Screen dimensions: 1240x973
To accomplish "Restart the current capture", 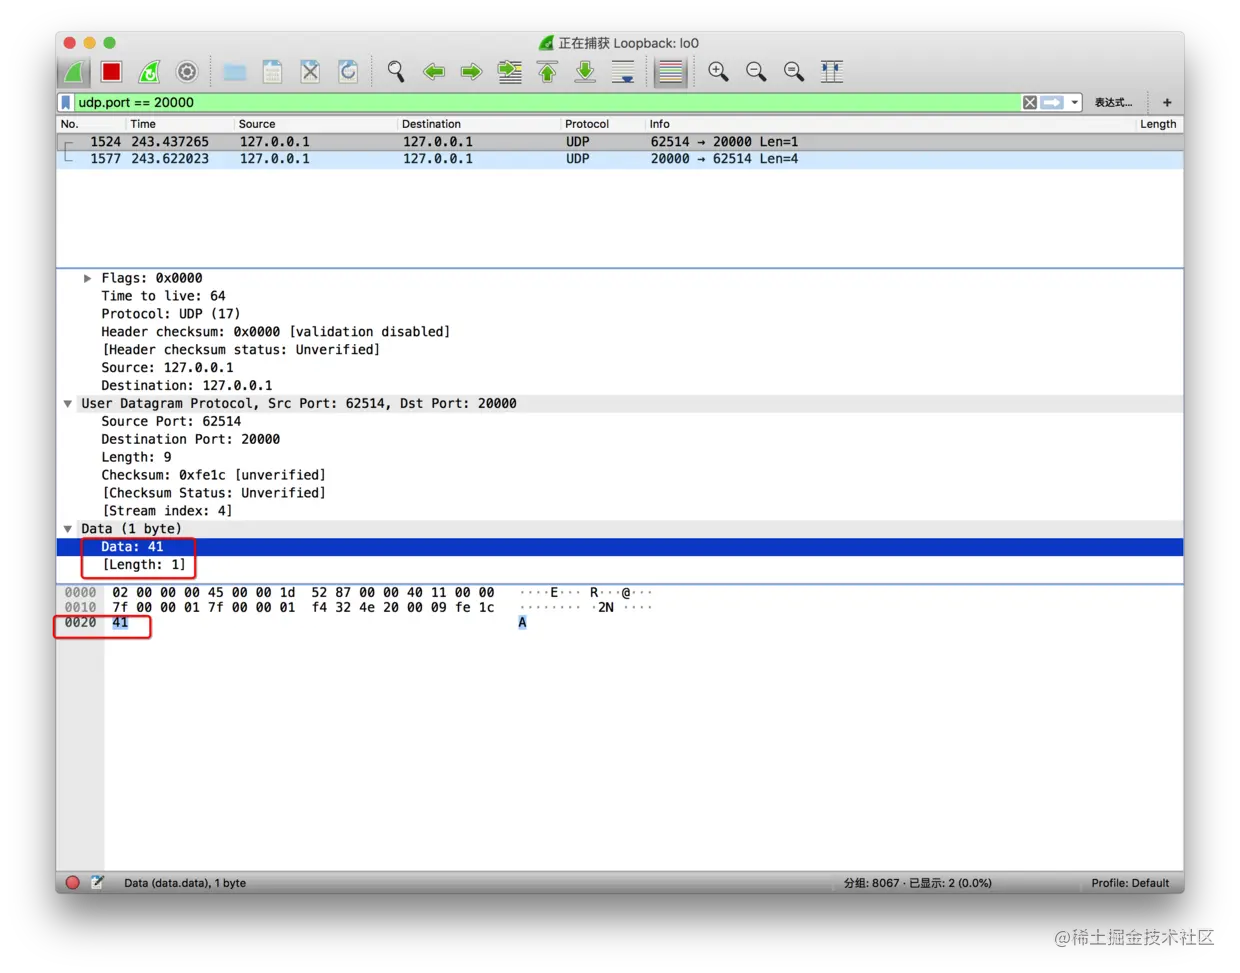I will (x=149, y=72).
